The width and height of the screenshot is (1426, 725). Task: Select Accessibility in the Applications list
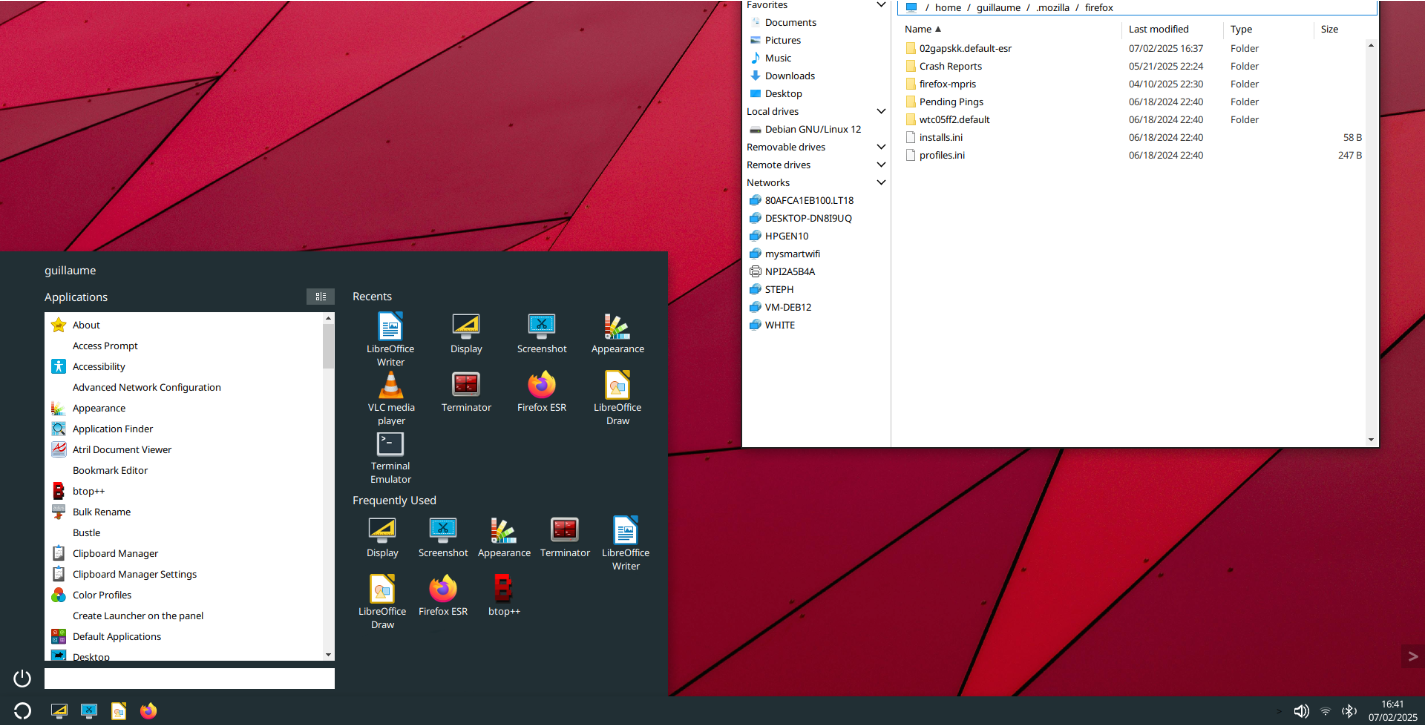pos(99,367)
